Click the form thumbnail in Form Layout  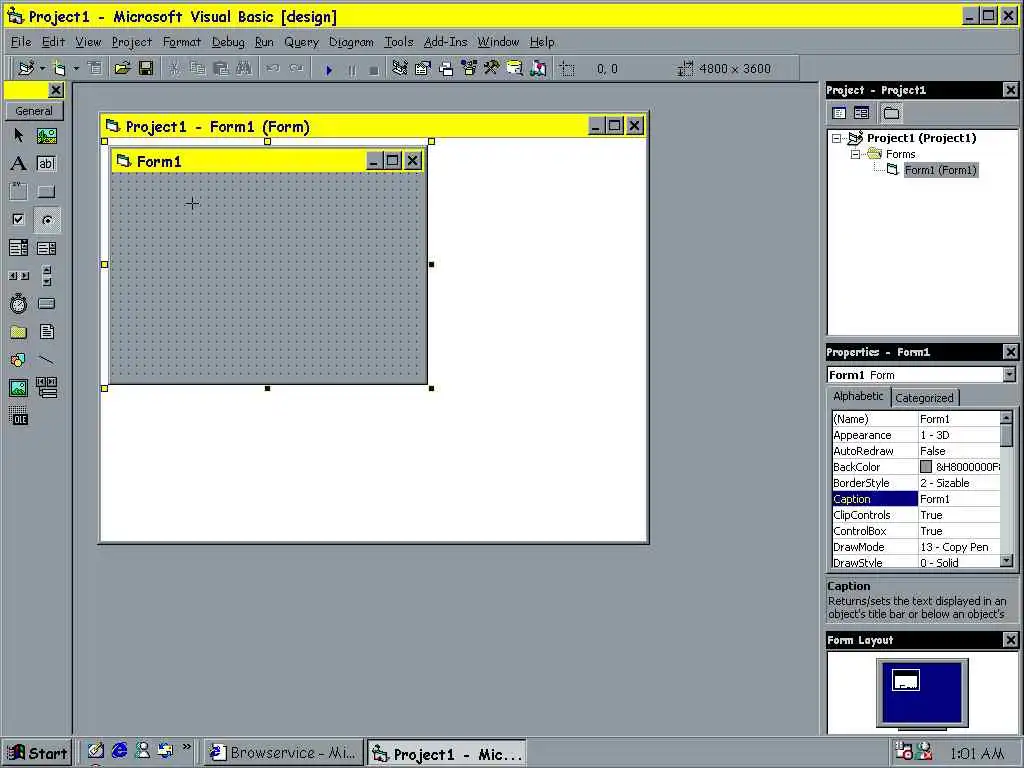[x=906, y=680]
